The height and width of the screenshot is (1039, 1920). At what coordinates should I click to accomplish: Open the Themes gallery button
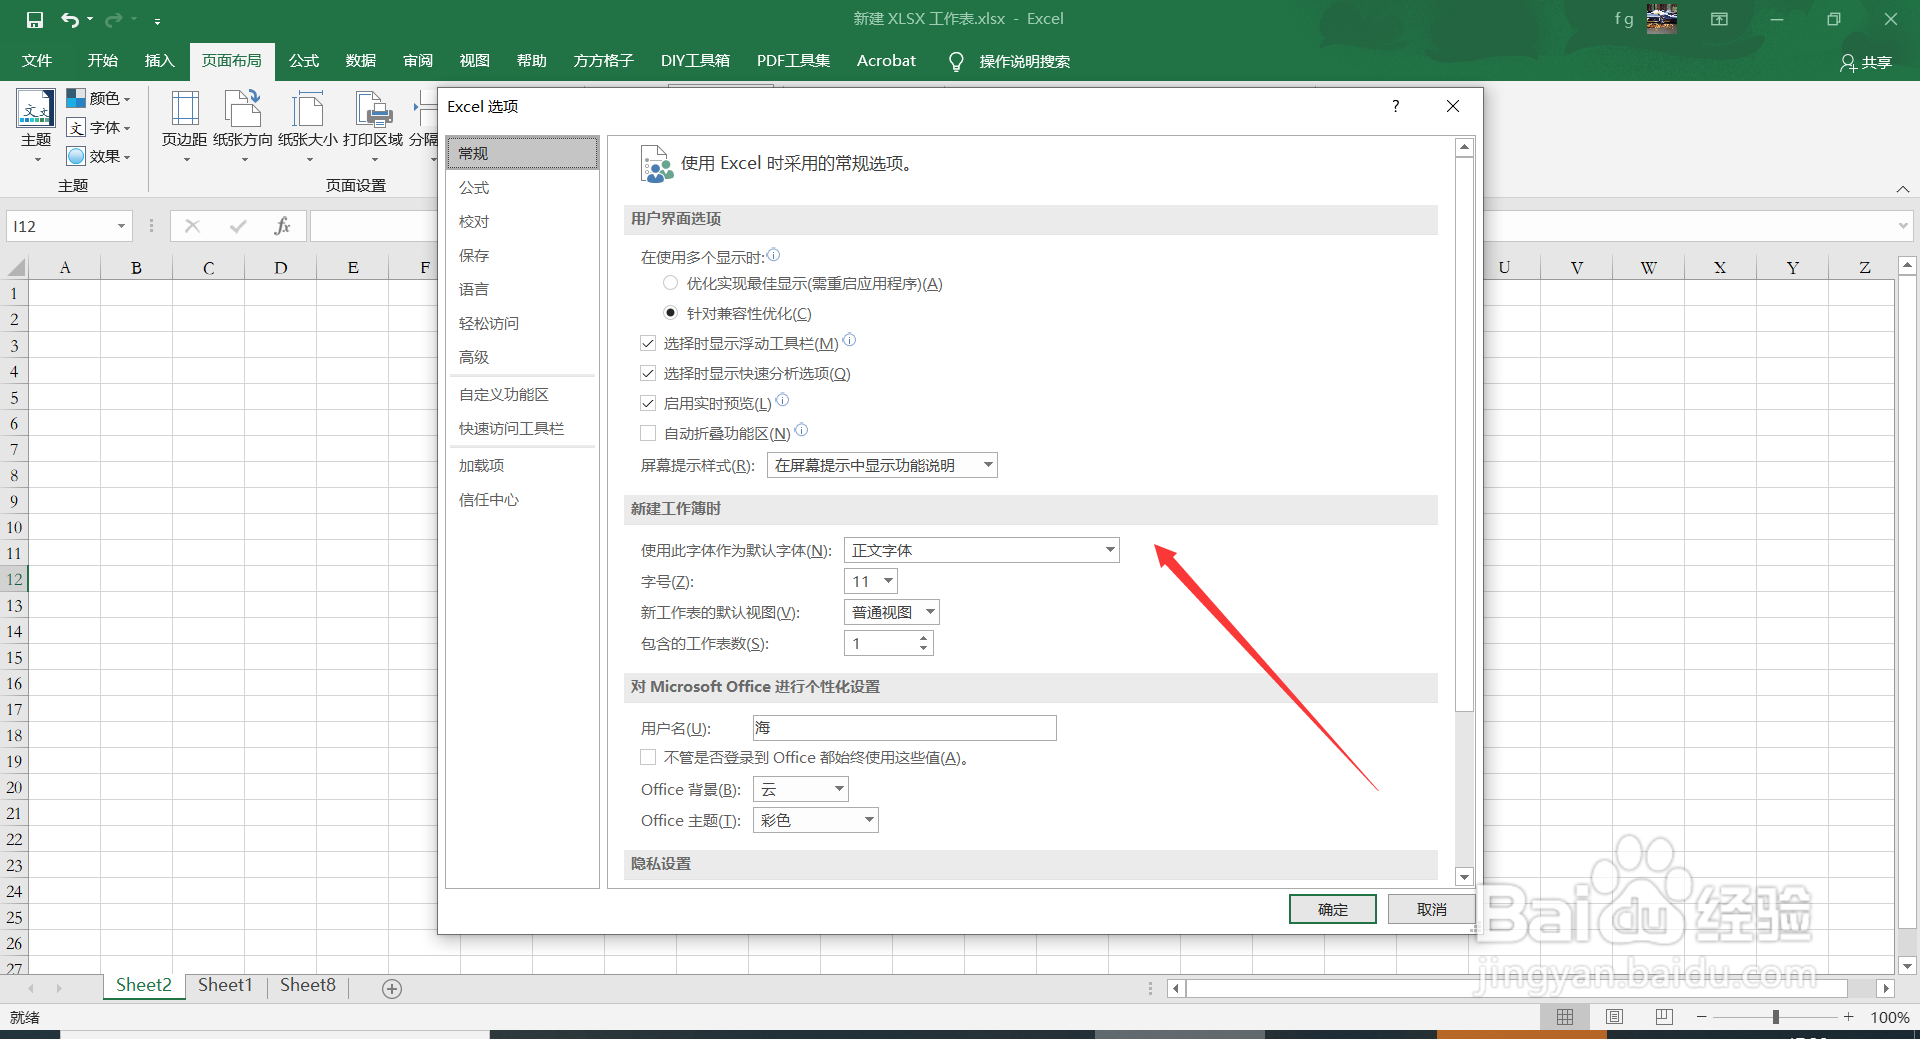coord(36,126)
